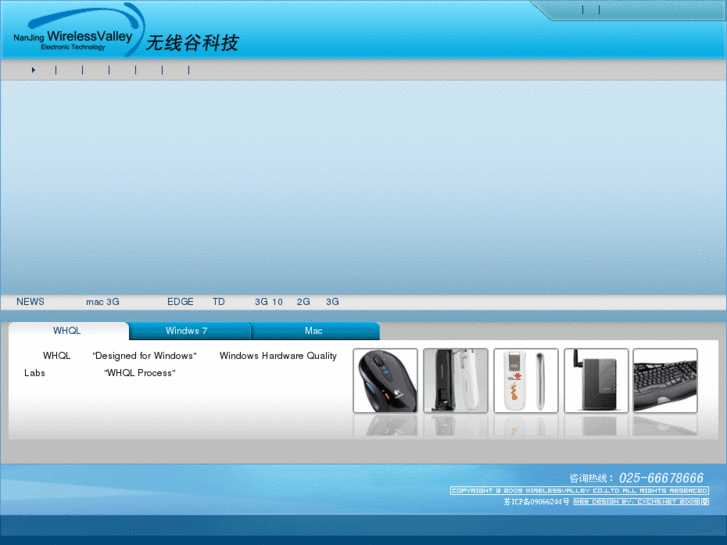Switch to the Mac tab
The height and width of the screenshot is (545, 727).
point(314,331)
